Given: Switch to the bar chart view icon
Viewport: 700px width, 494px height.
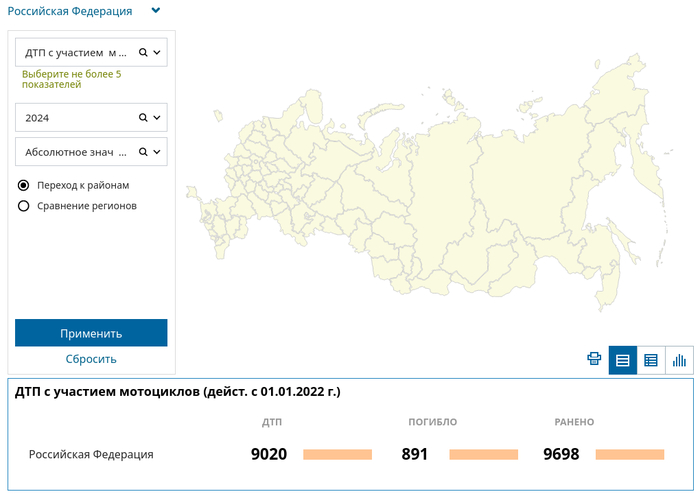Looking at the screenshot, I should (679, 360).
